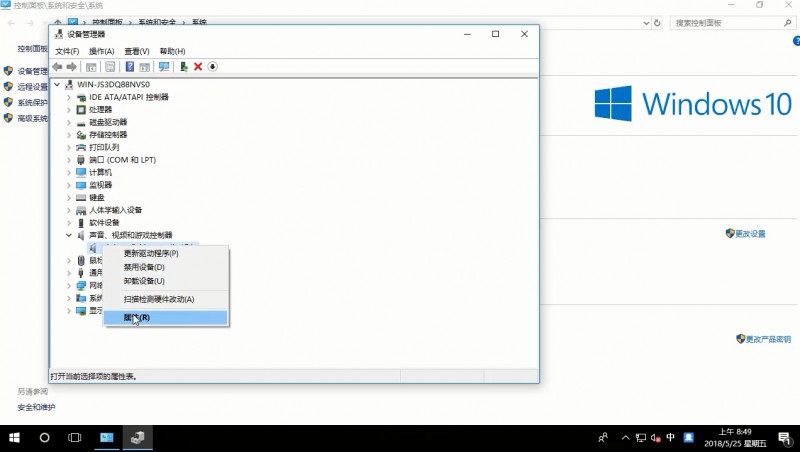The height and width of the screenshot is (452, 800).
Task: Choose 卸载设备(U) from the context menu
Action: [x=166, y=281]
